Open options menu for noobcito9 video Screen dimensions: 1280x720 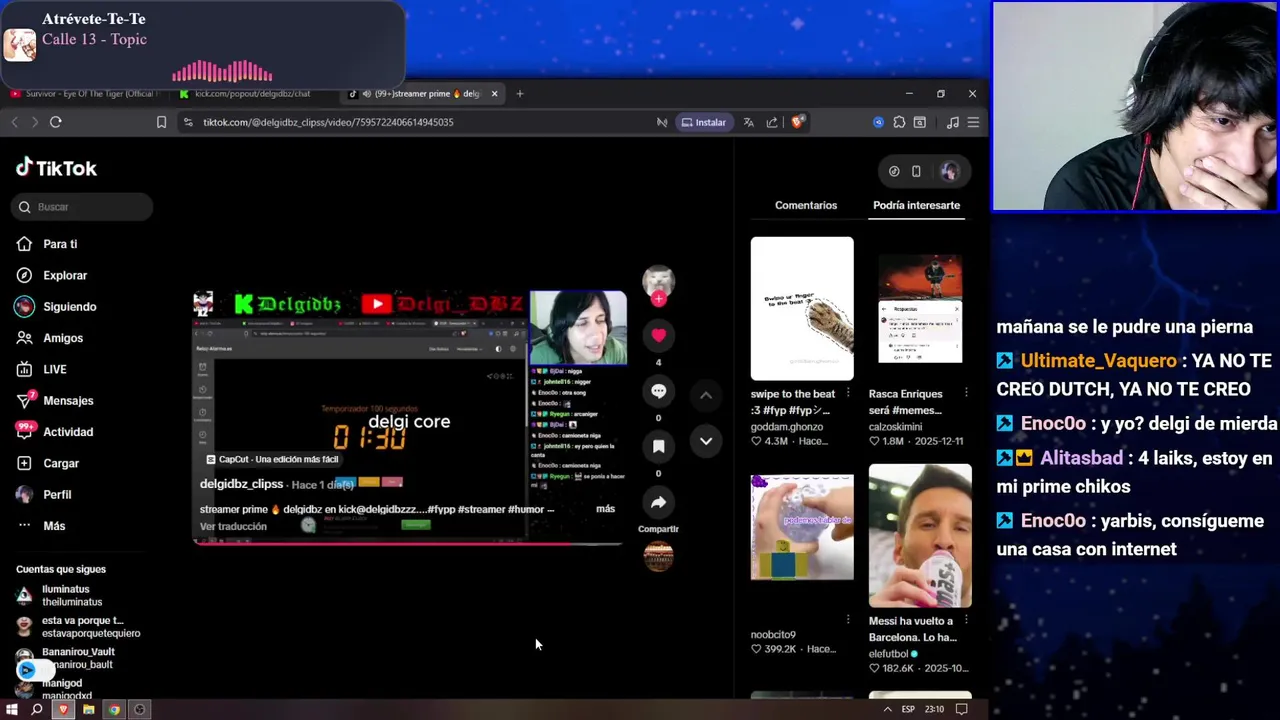coord(848,620)
